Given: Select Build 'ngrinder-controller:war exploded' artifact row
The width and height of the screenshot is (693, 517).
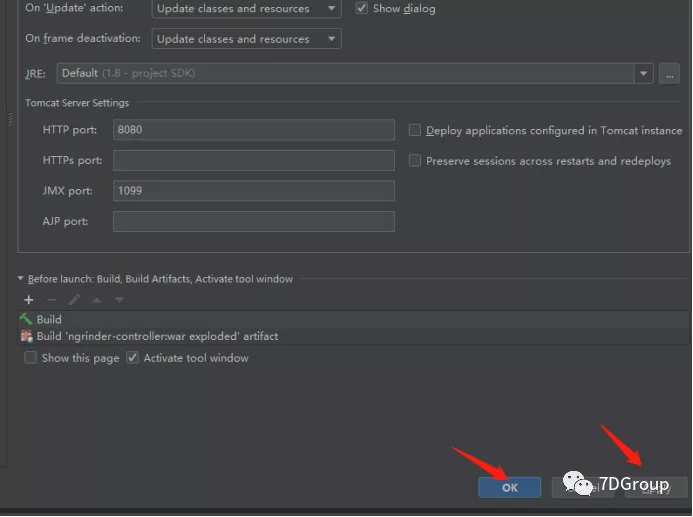Looking at the screenshot, I should click(354, 336).
